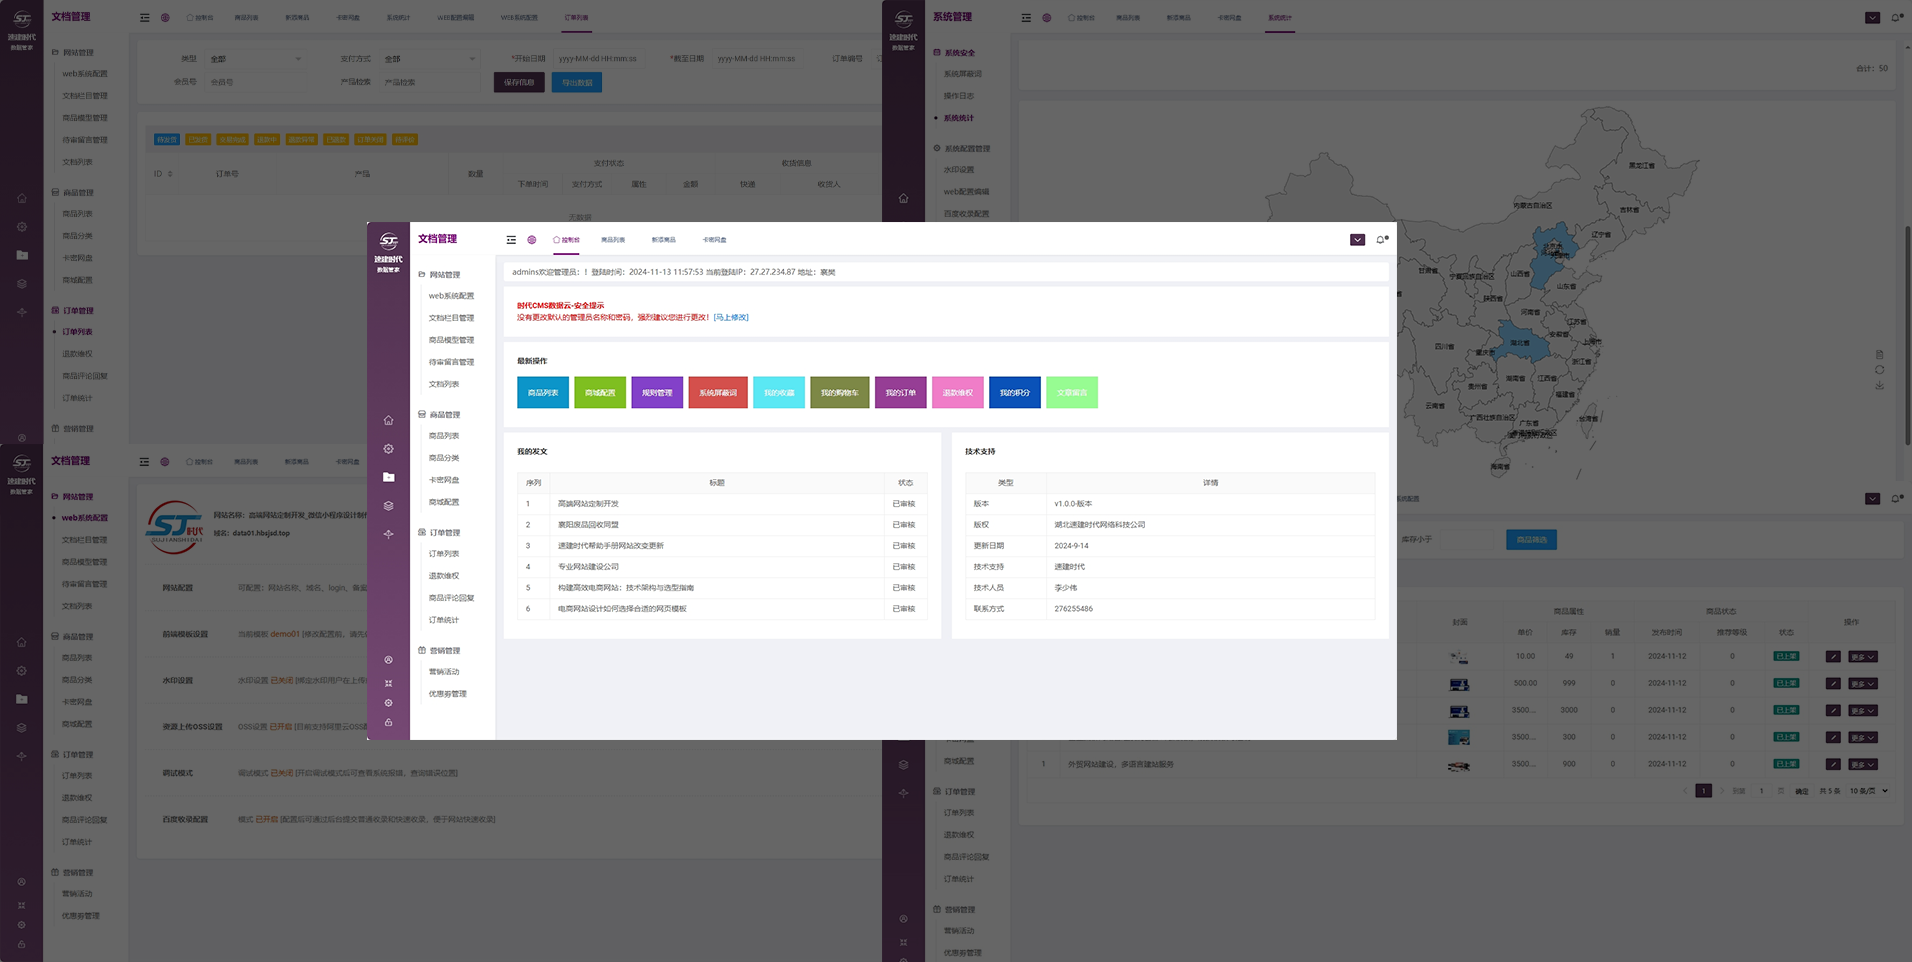Open 优惠券管理 in the front window's menu

[447, 694]
